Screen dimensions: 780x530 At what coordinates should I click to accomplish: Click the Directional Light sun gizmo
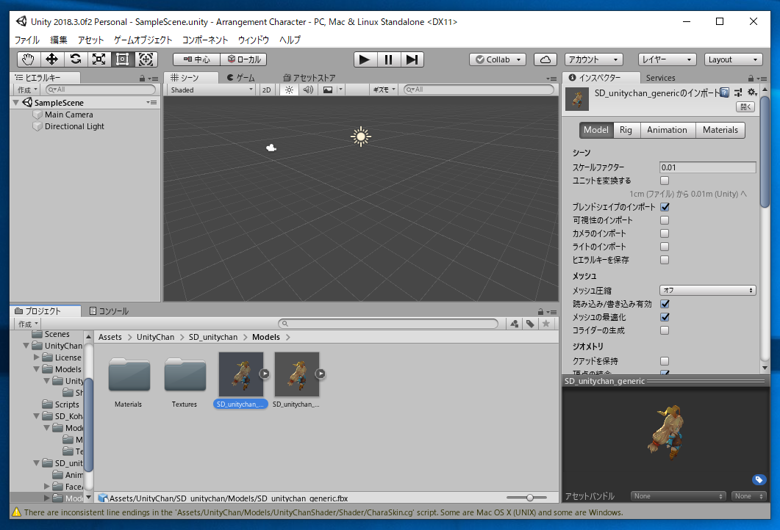coord(361,136)
